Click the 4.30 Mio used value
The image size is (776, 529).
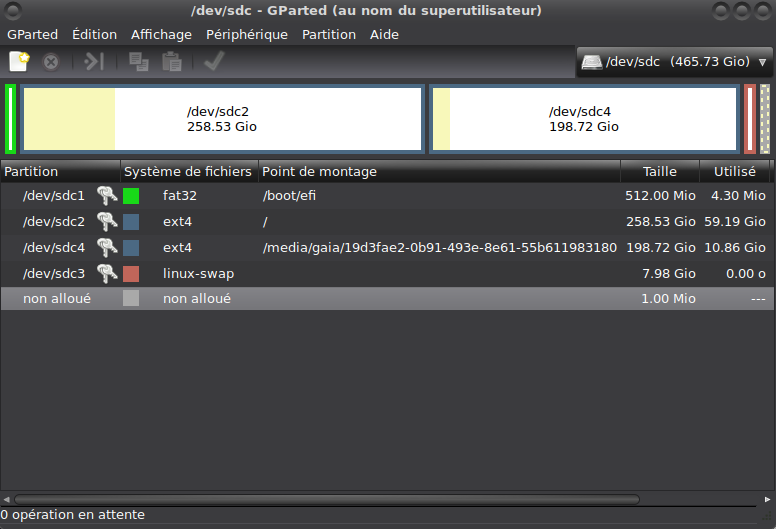click(x=738, y=195)
